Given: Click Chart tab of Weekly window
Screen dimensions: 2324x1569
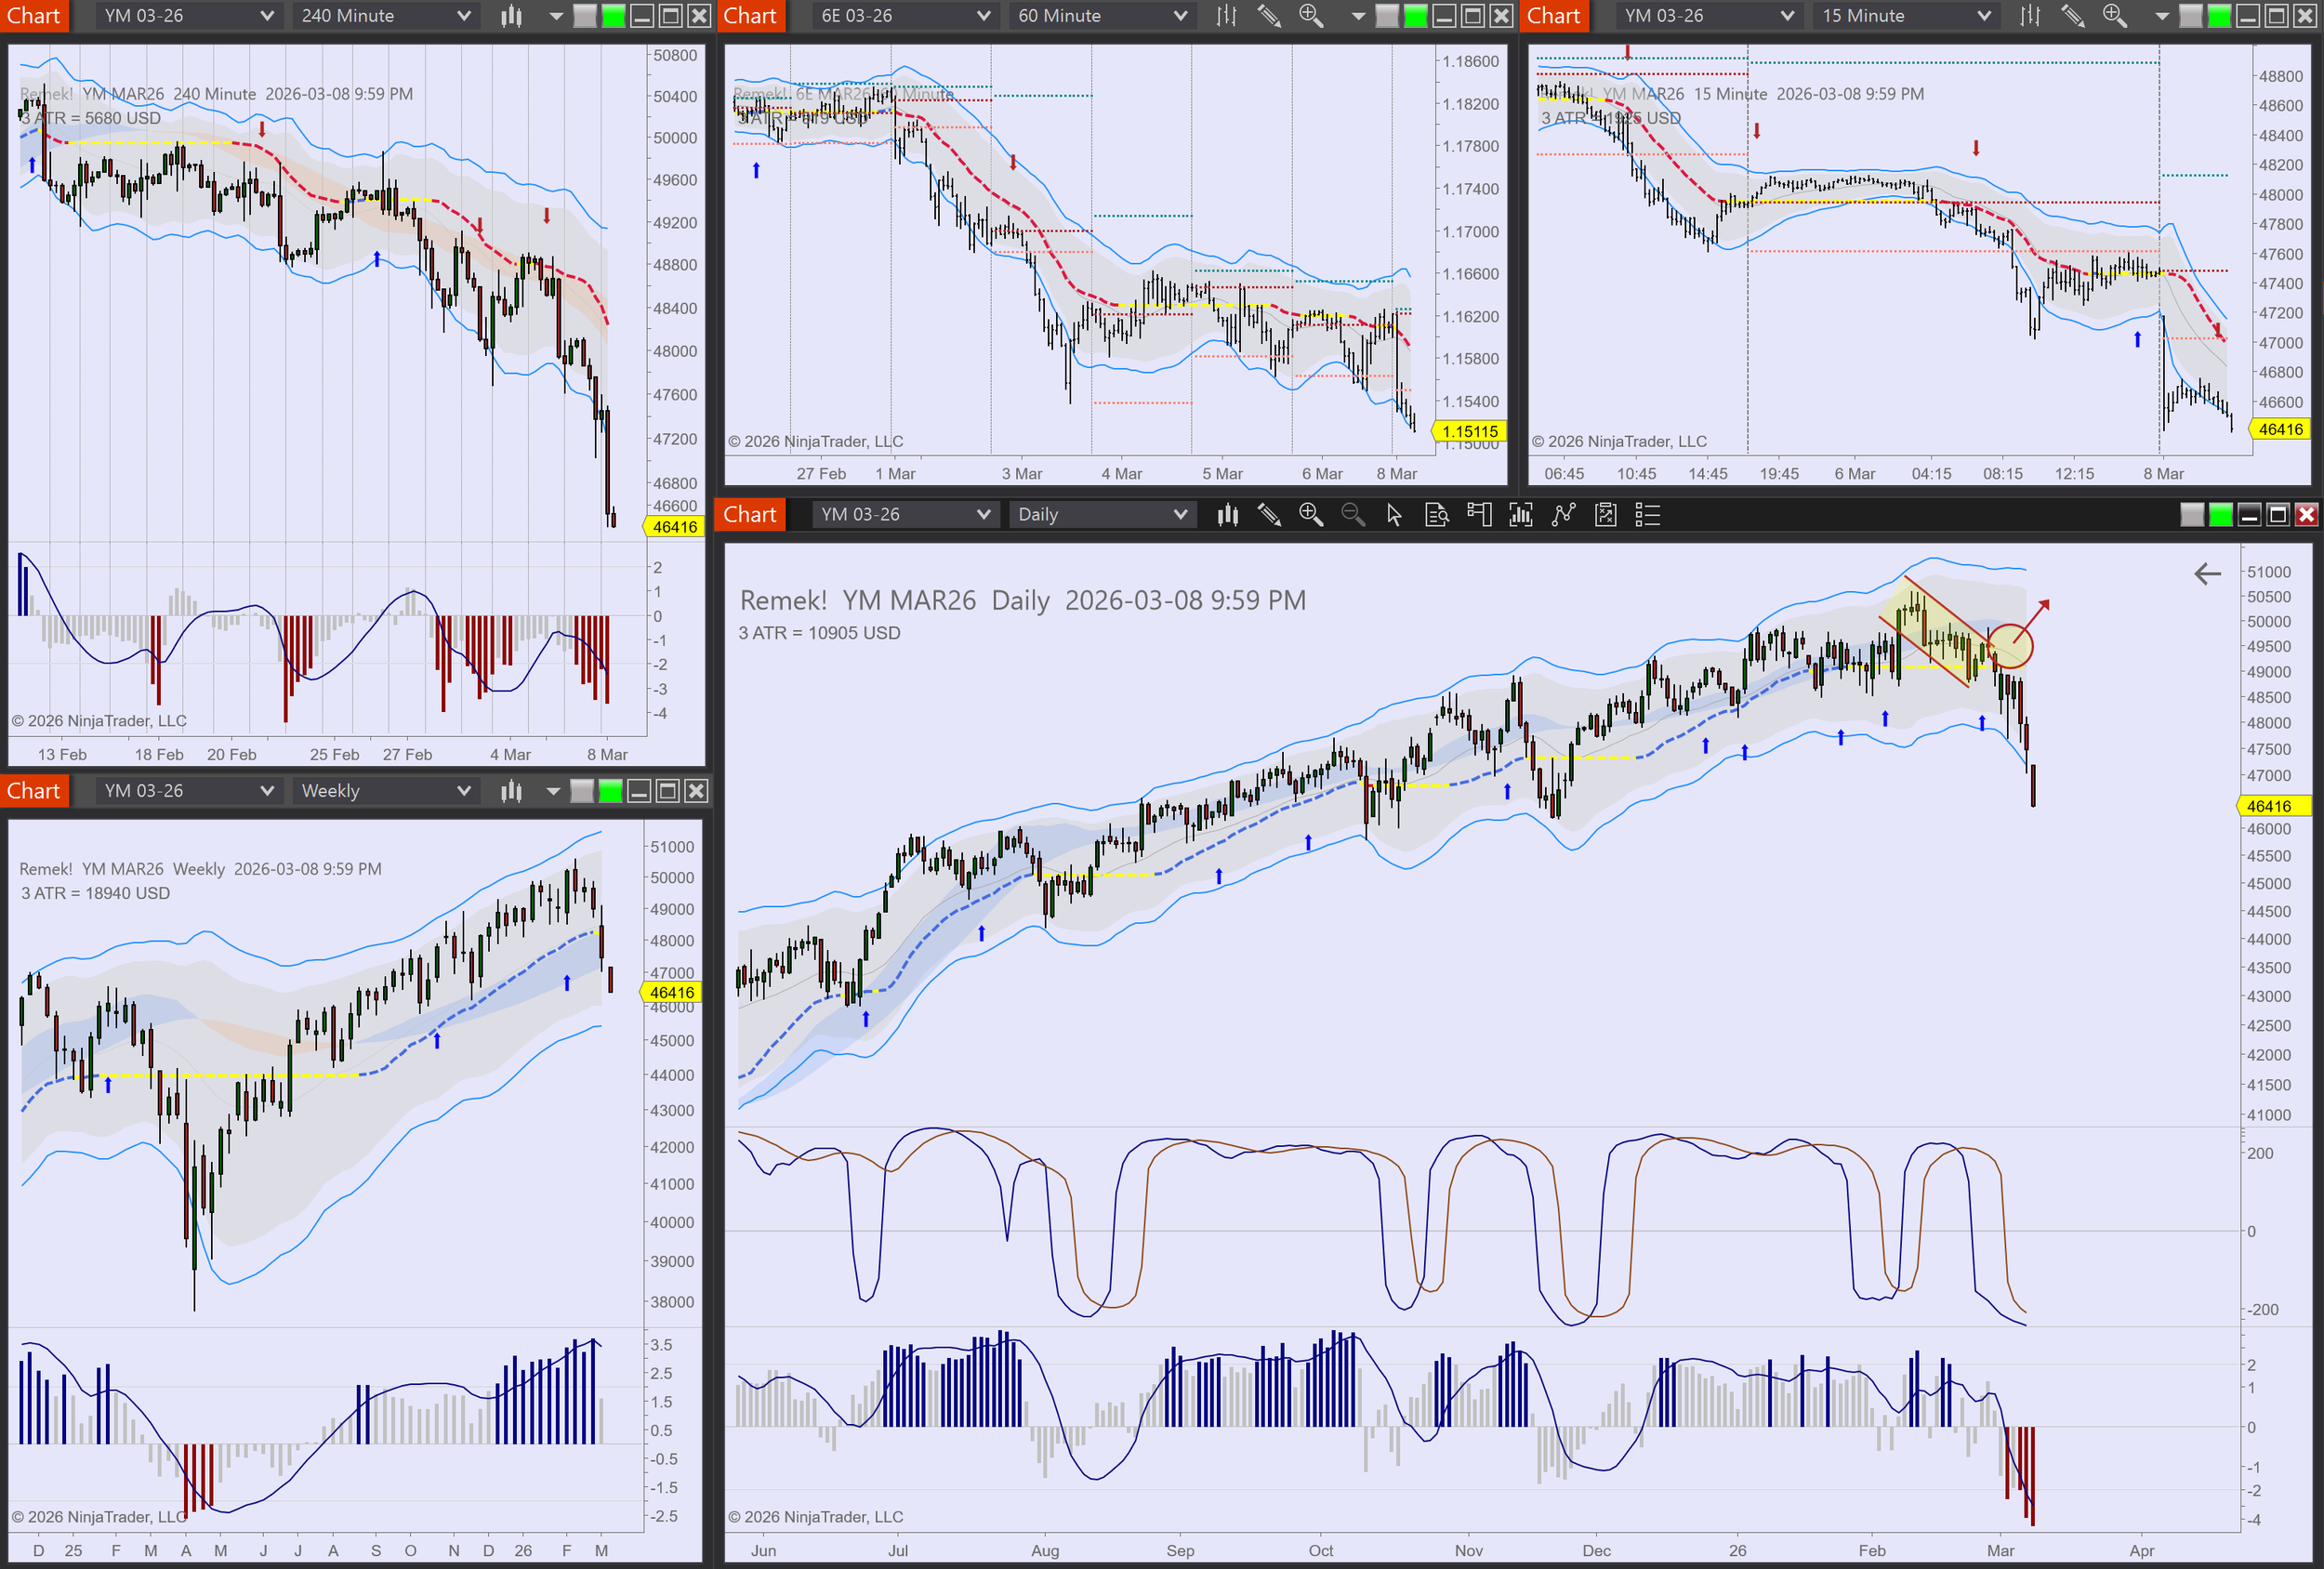Looking at the screenshot, I should 34,791.
